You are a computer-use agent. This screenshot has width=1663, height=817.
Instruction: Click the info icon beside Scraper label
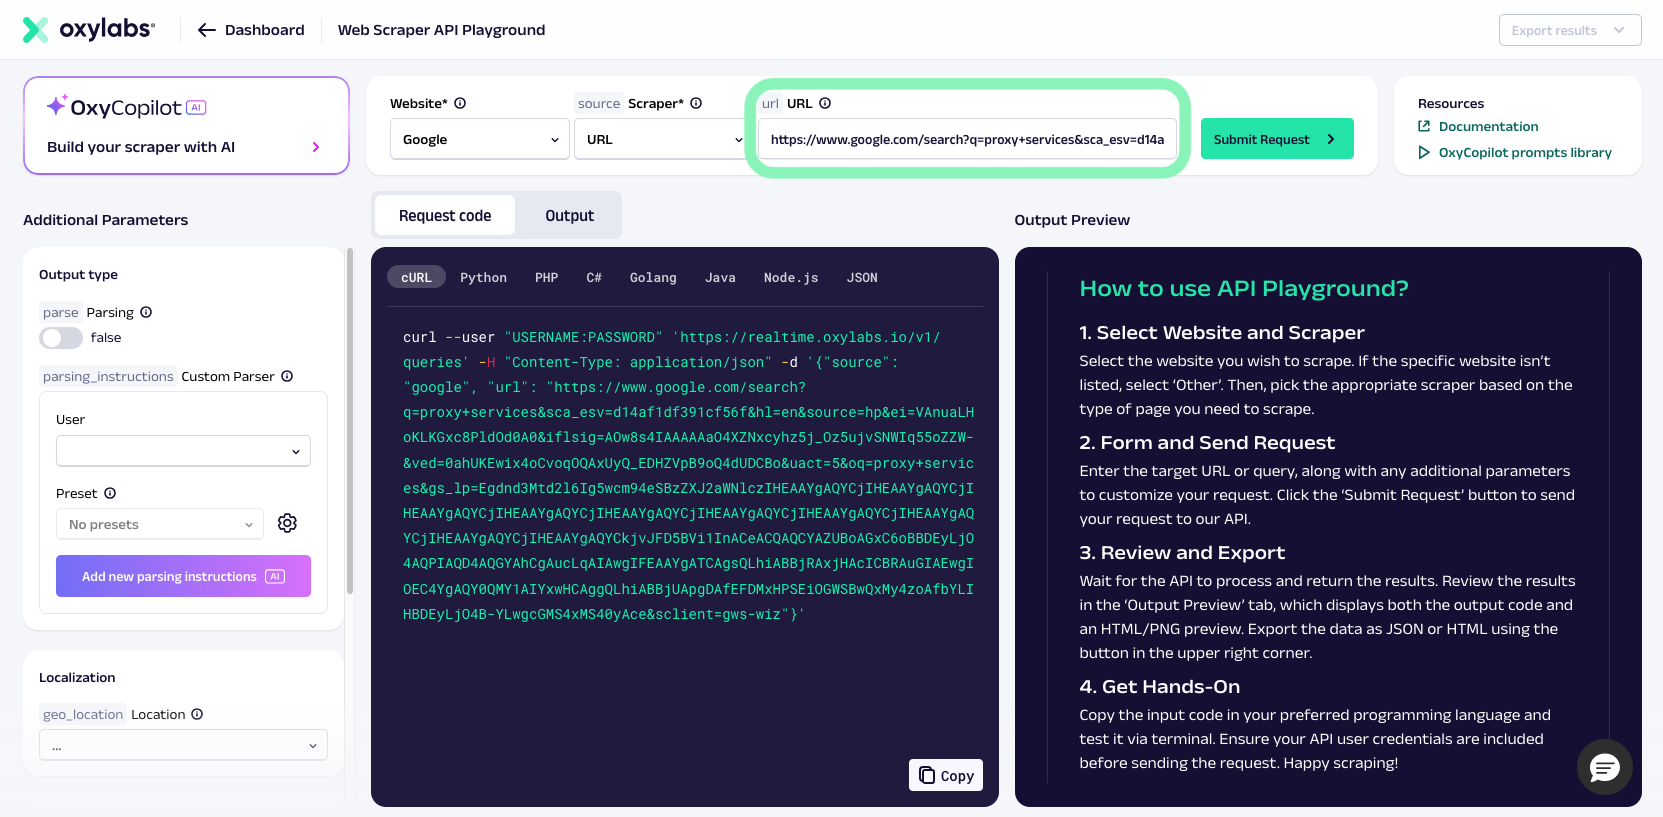coord(696,103)
